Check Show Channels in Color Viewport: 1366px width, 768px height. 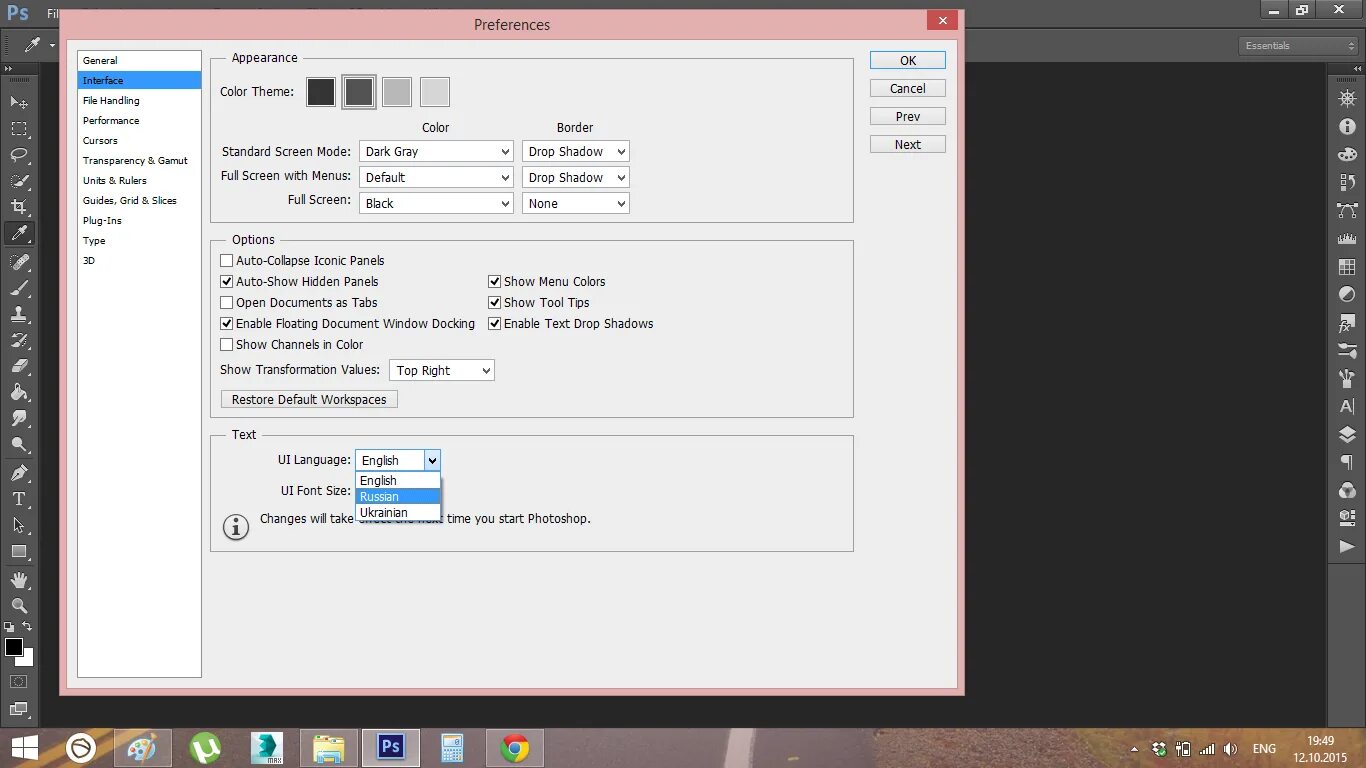pos(226,344)
